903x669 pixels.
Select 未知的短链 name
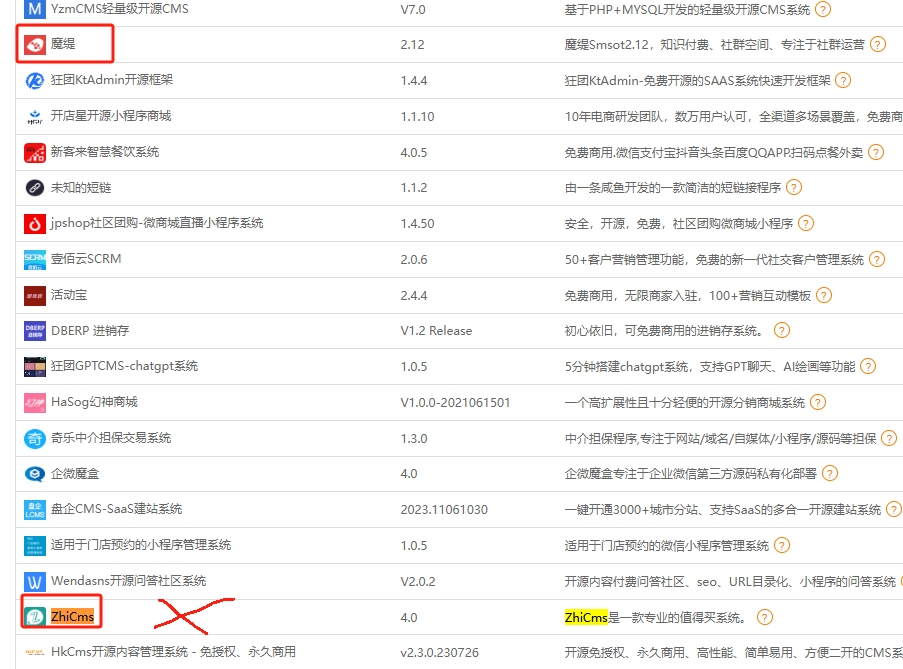coord(81,187)
